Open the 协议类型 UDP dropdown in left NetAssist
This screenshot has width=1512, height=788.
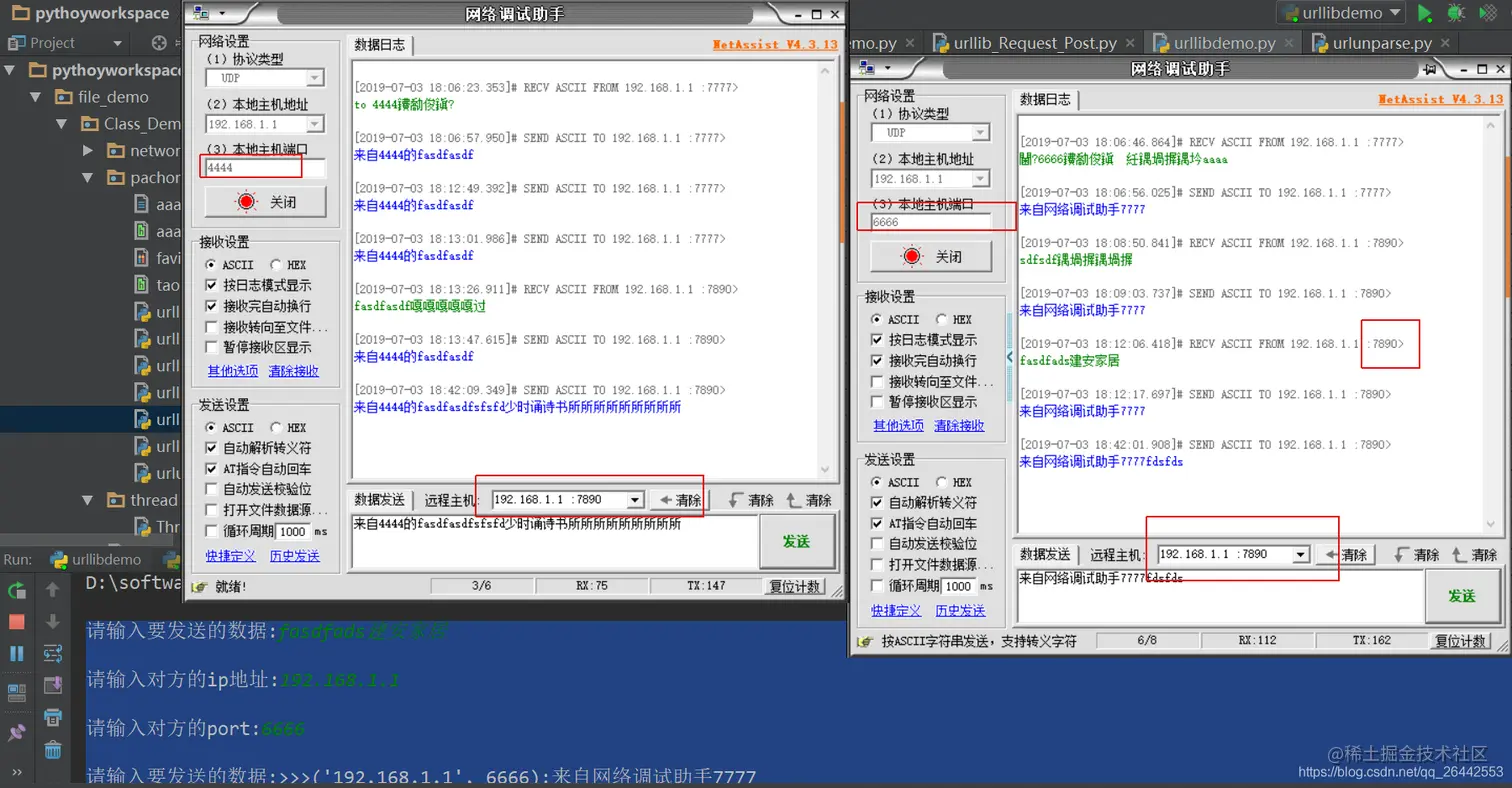point(315,78)
